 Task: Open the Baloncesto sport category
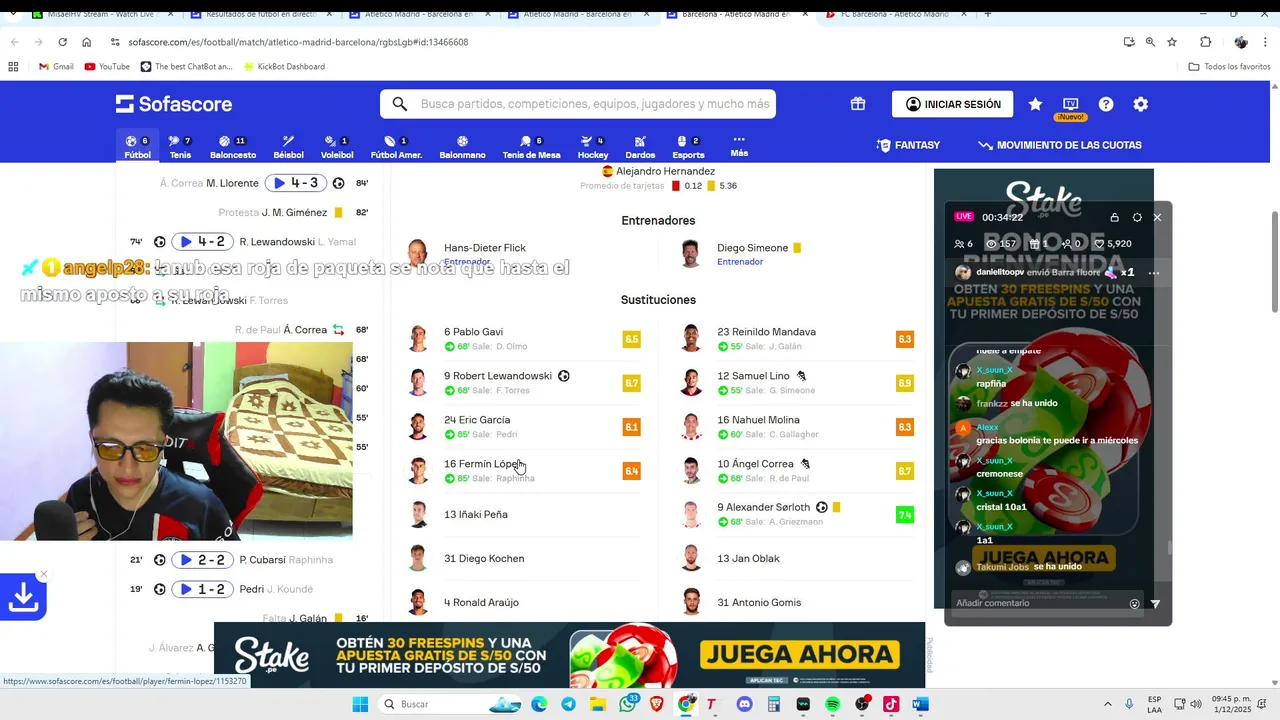tap(233, 147)
